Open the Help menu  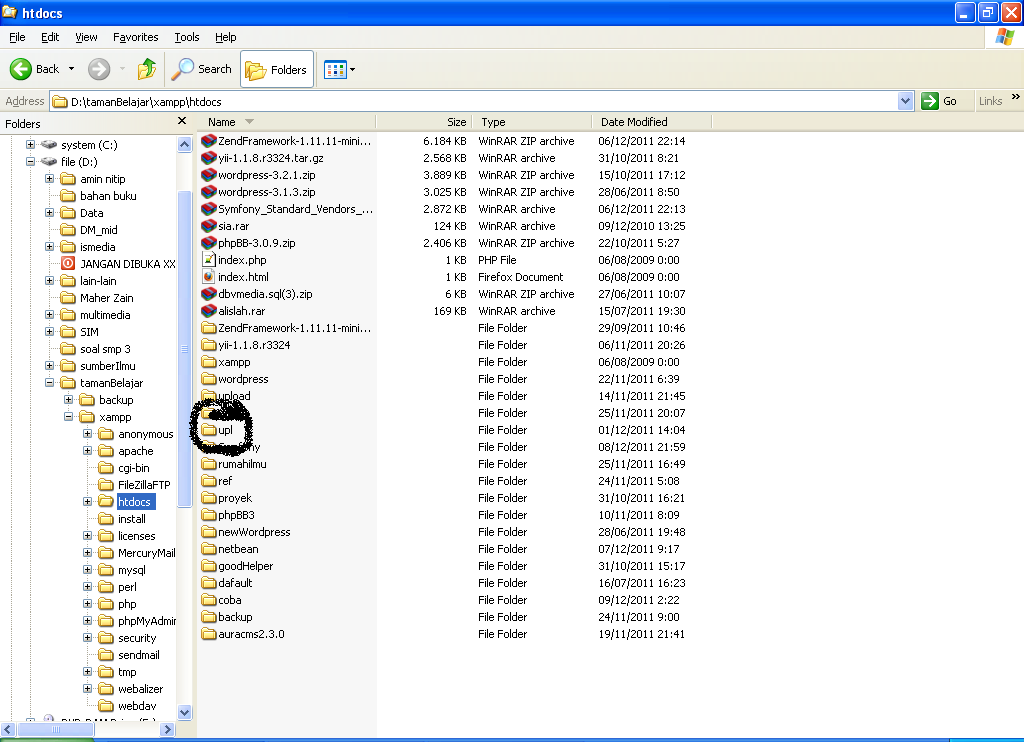(226, 37)
